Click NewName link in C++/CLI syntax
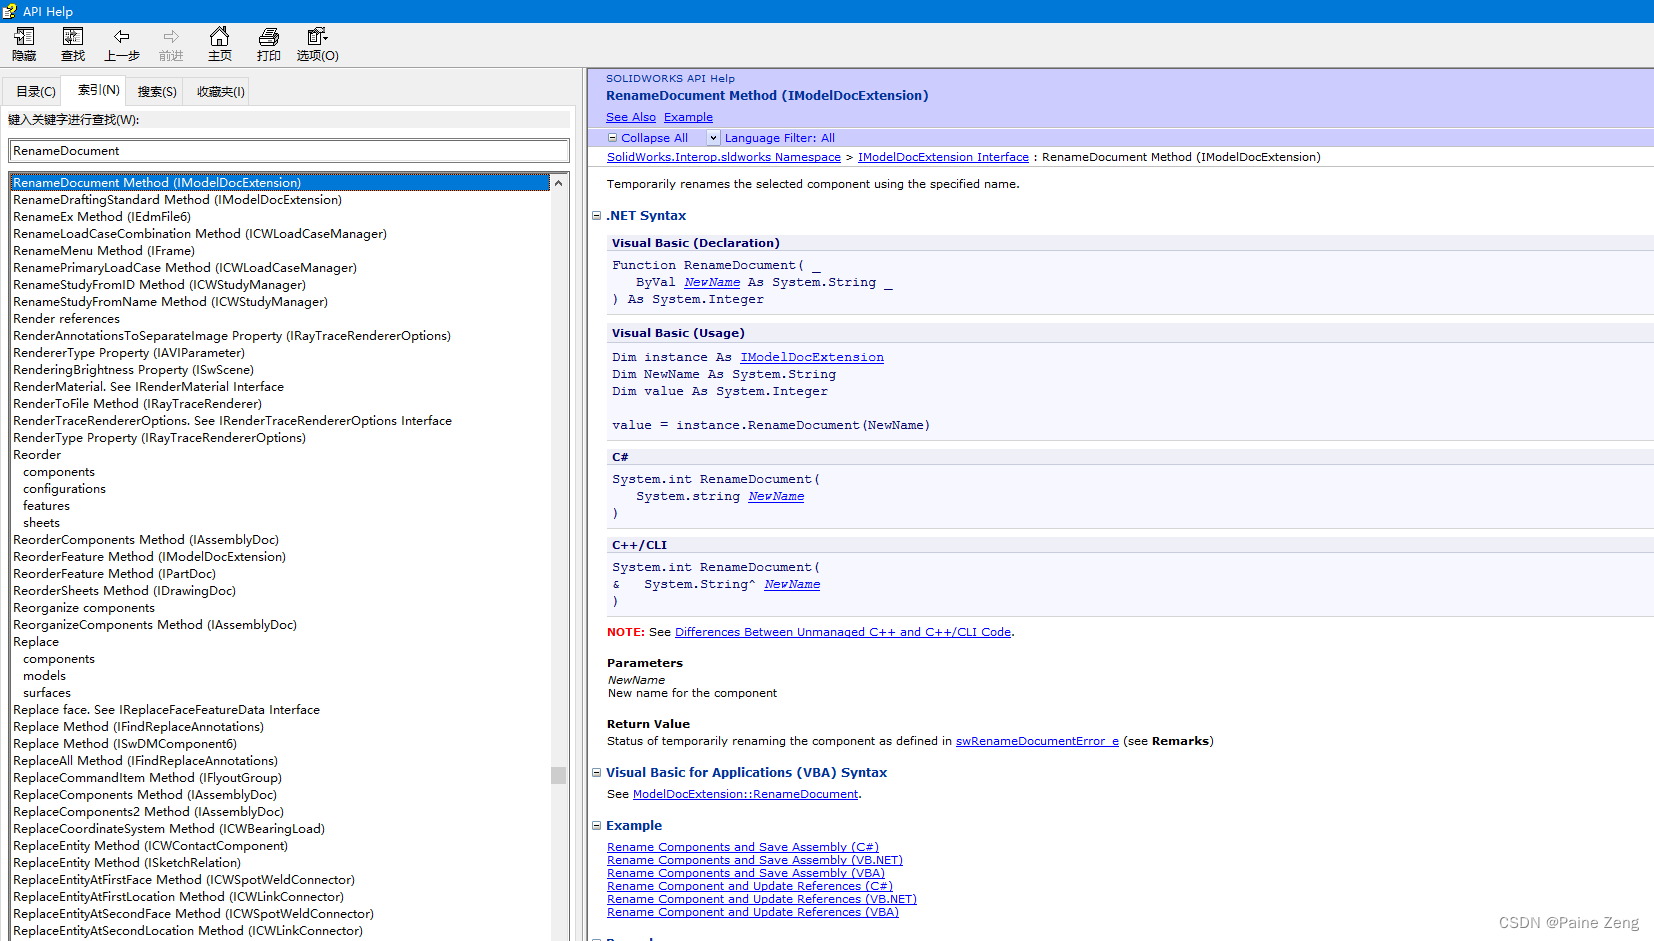The image size is (1654, 941). tap(792, 584)
